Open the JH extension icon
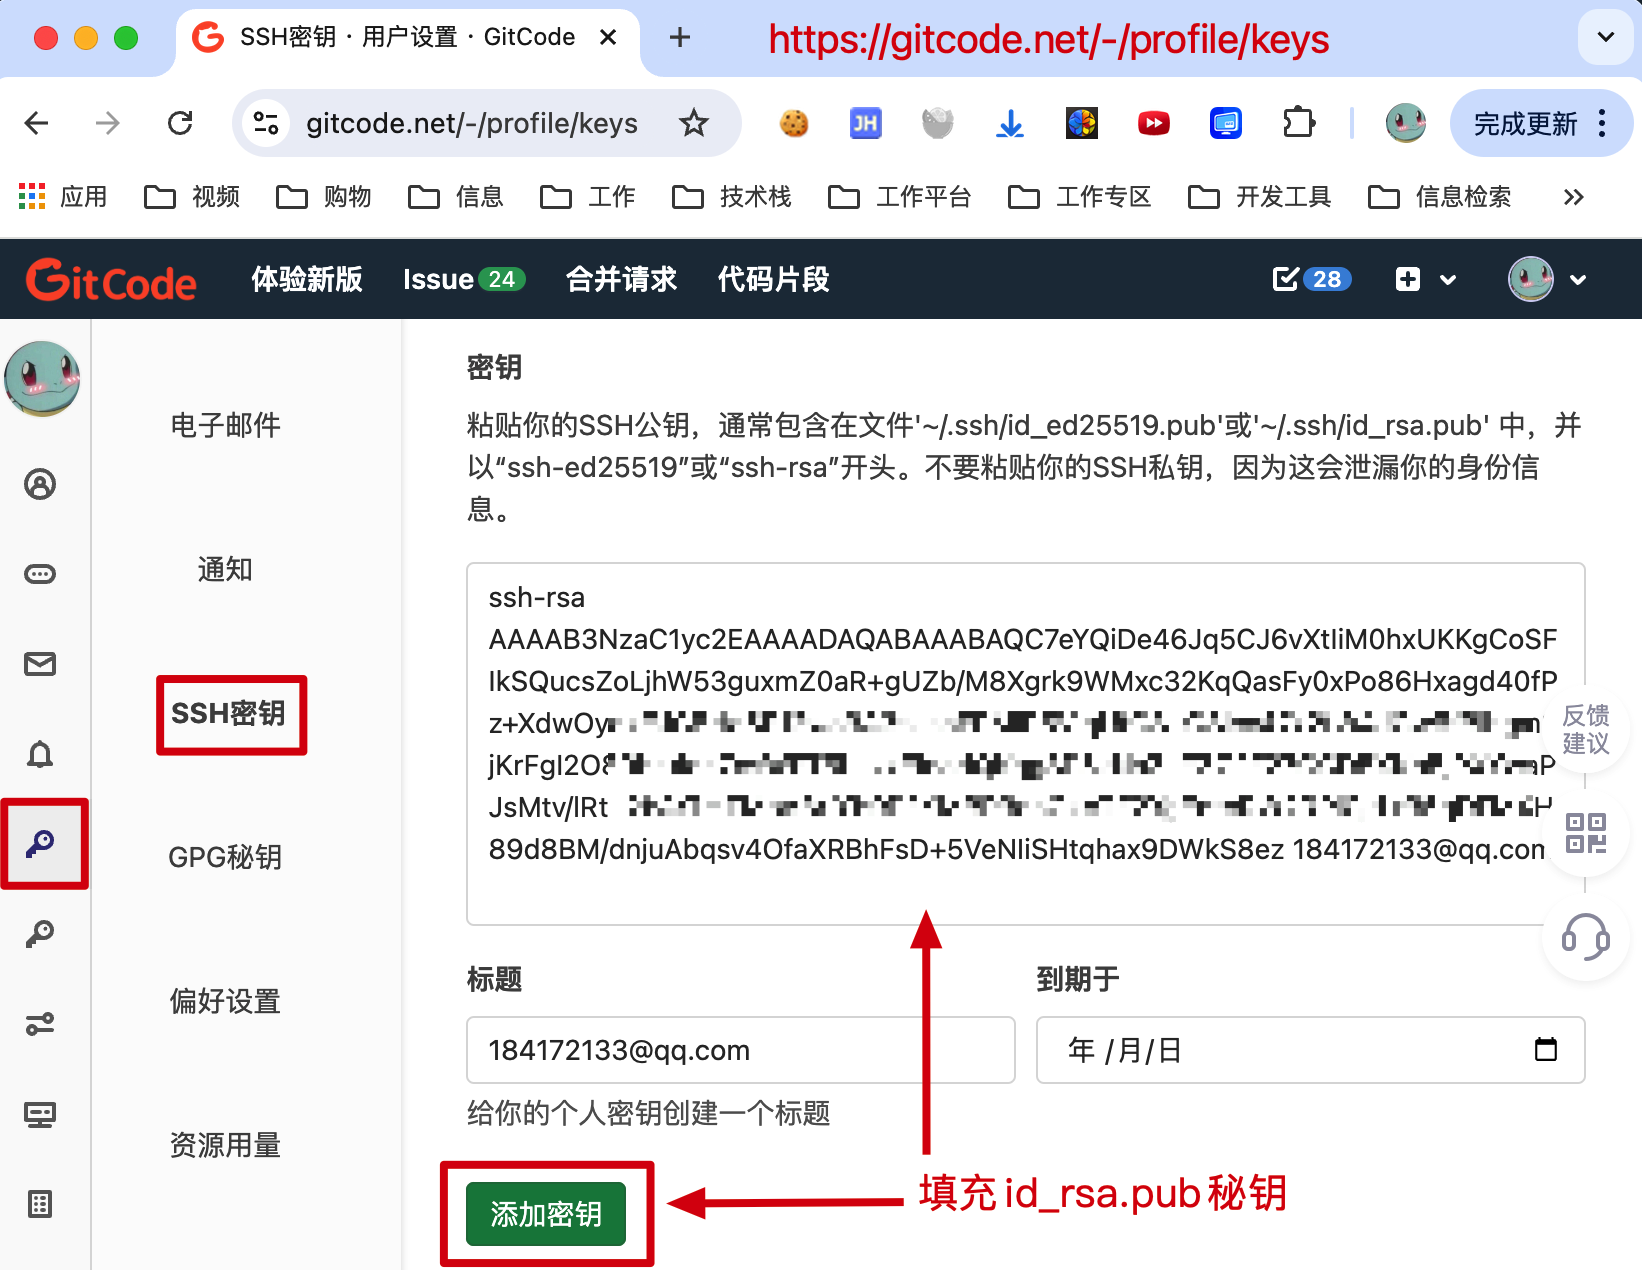Viewport: 1642px width, 1270px height. (865, 123)
